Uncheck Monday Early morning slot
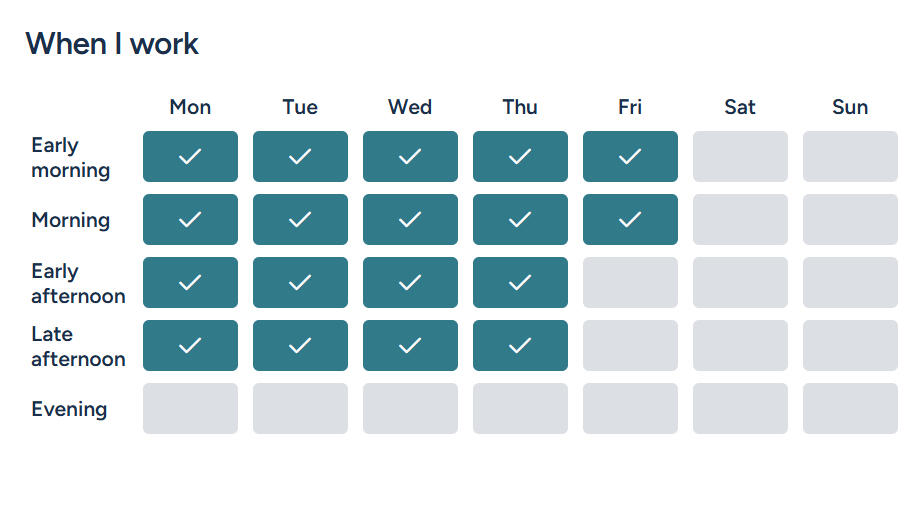915x510 pixels. 190,157
